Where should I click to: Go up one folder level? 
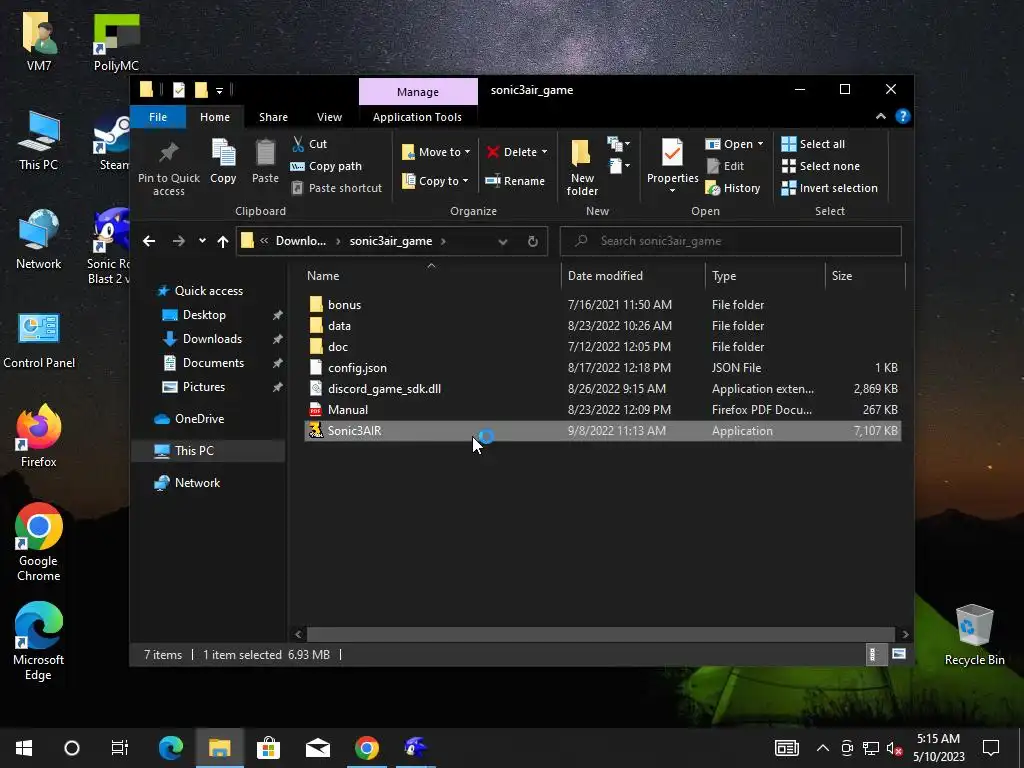tap(223, 241)
